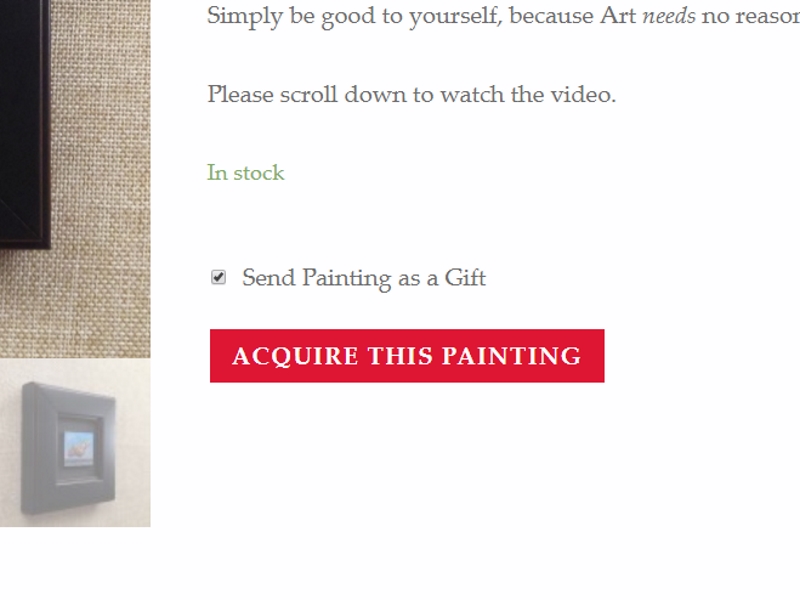Click the word 'Painting' in the gift label
The height and width of the screenshot is (600, 800).
[x=346, y=279]
